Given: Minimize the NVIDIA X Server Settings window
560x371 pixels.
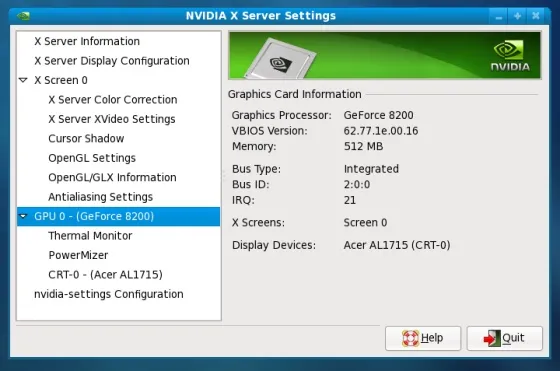Looking at the screenshot, I should (499, 16).
